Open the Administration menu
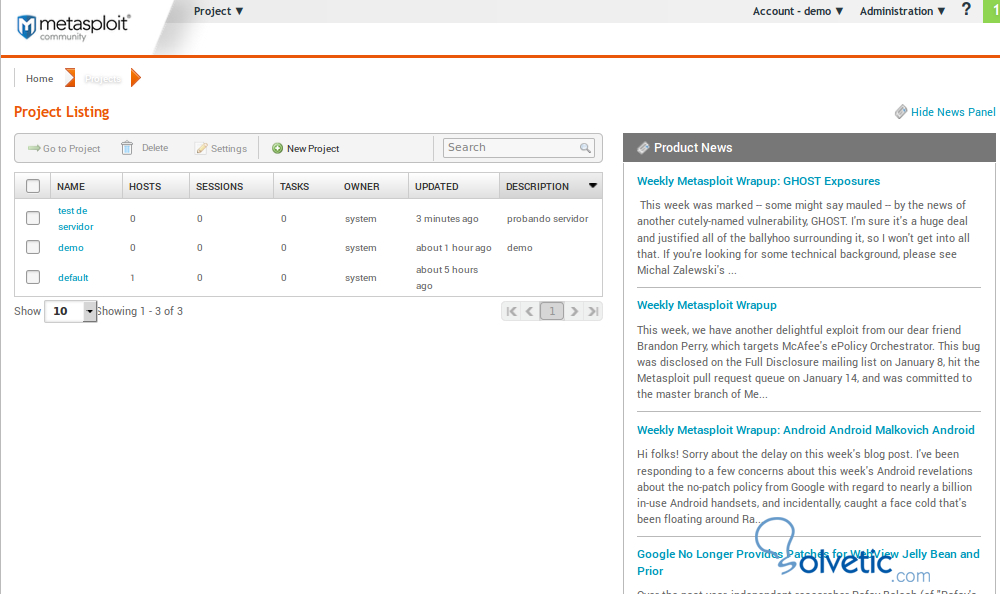The width and height of the screenshot is (1000, 594). (902, 11)
